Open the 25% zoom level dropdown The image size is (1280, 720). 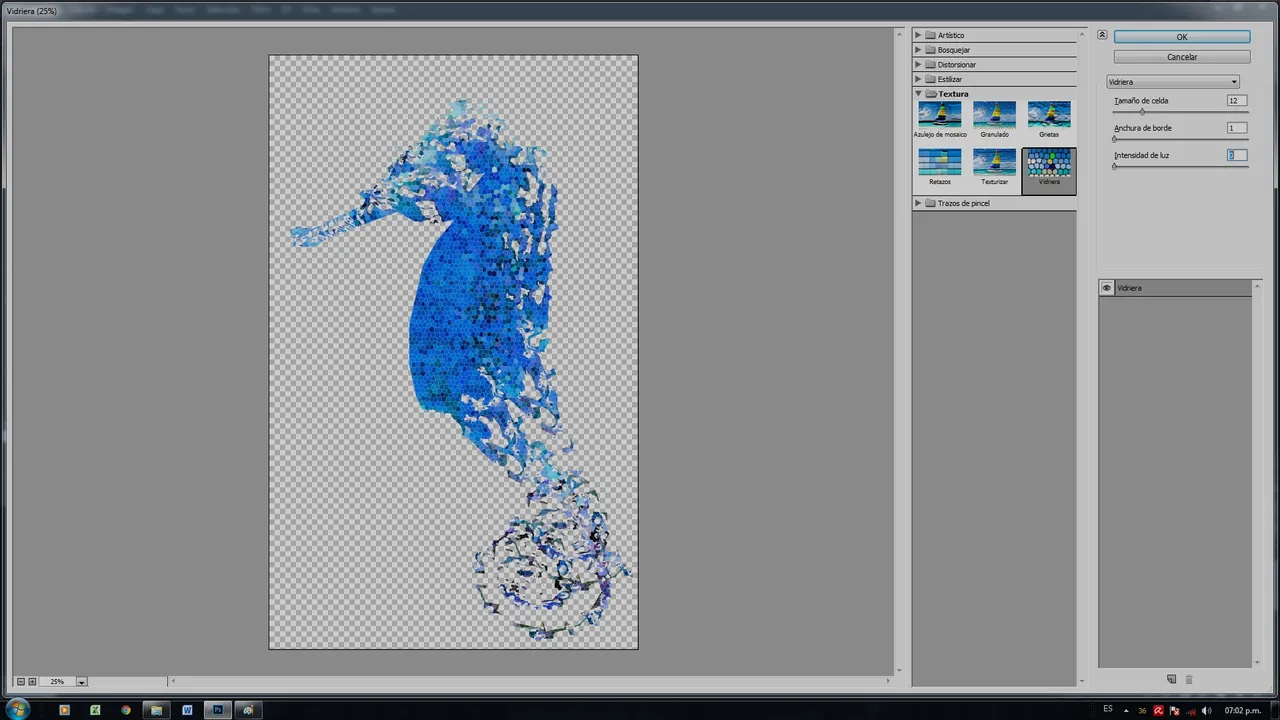81,682
